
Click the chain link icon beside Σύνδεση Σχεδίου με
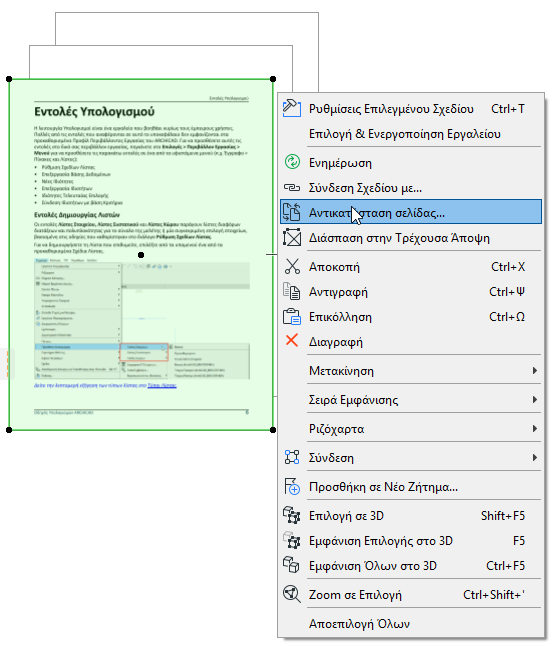pyautogui.click(x=292, y=188)
